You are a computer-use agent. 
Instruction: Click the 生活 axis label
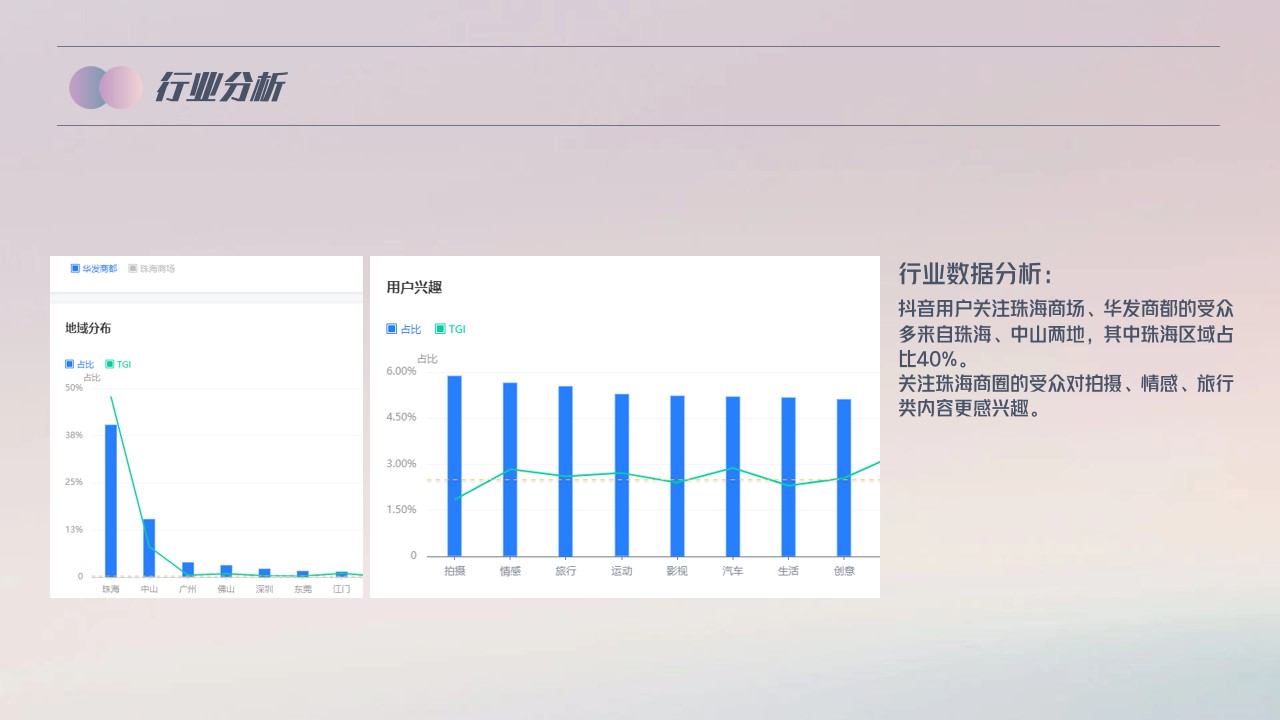788,571
